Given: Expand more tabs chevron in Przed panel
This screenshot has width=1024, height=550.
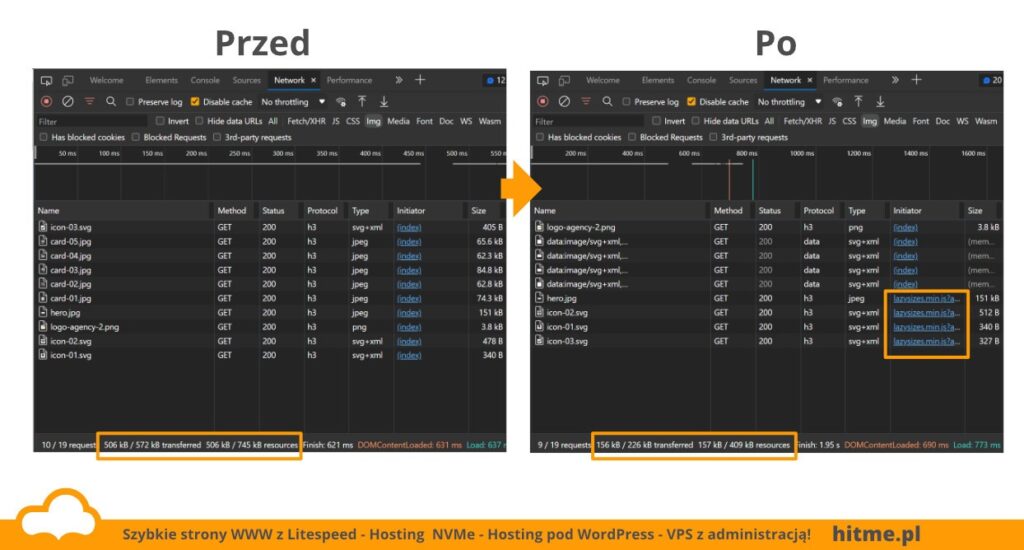Looking at the screenshot, I should tap(398, 80).
